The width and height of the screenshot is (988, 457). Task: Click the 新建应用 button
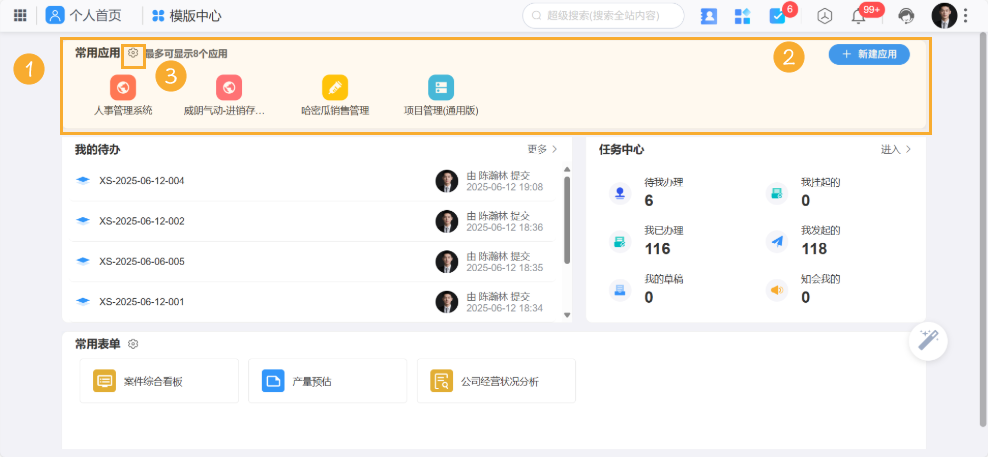(x=869, y=54)
